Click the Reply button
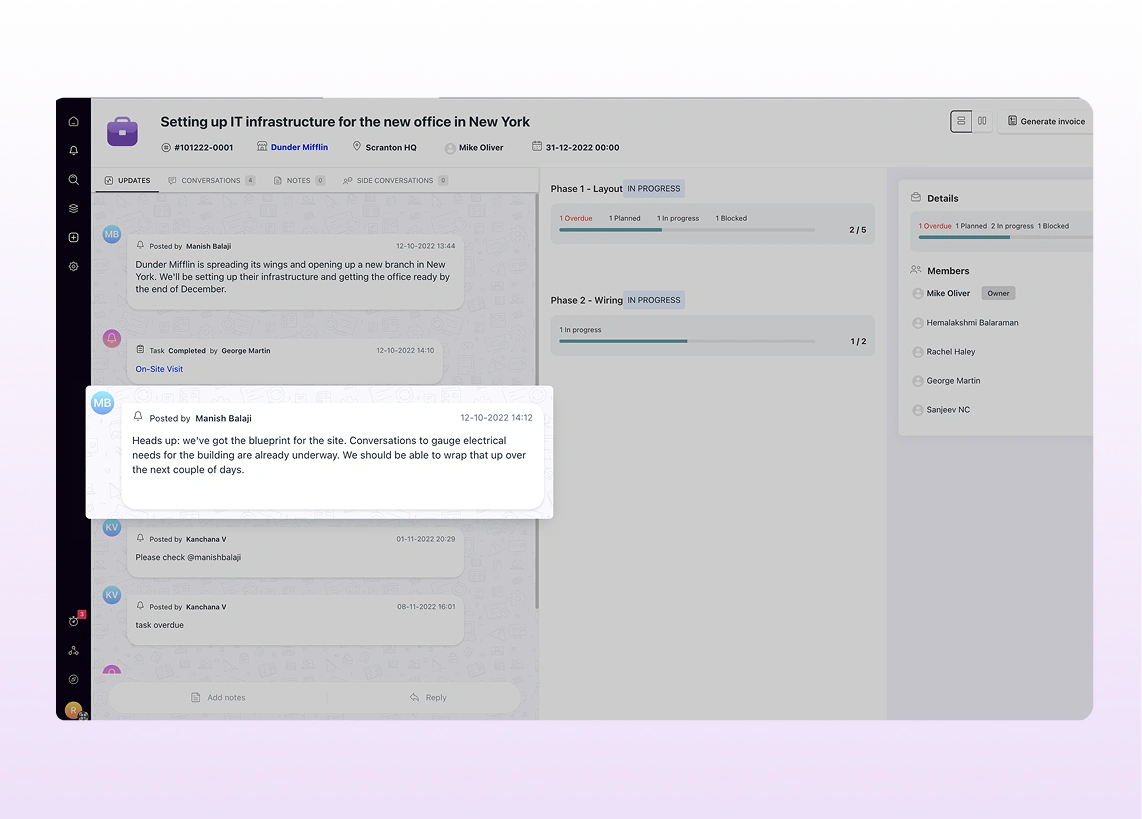This screenshot has height=819, width=1142. 428,698
